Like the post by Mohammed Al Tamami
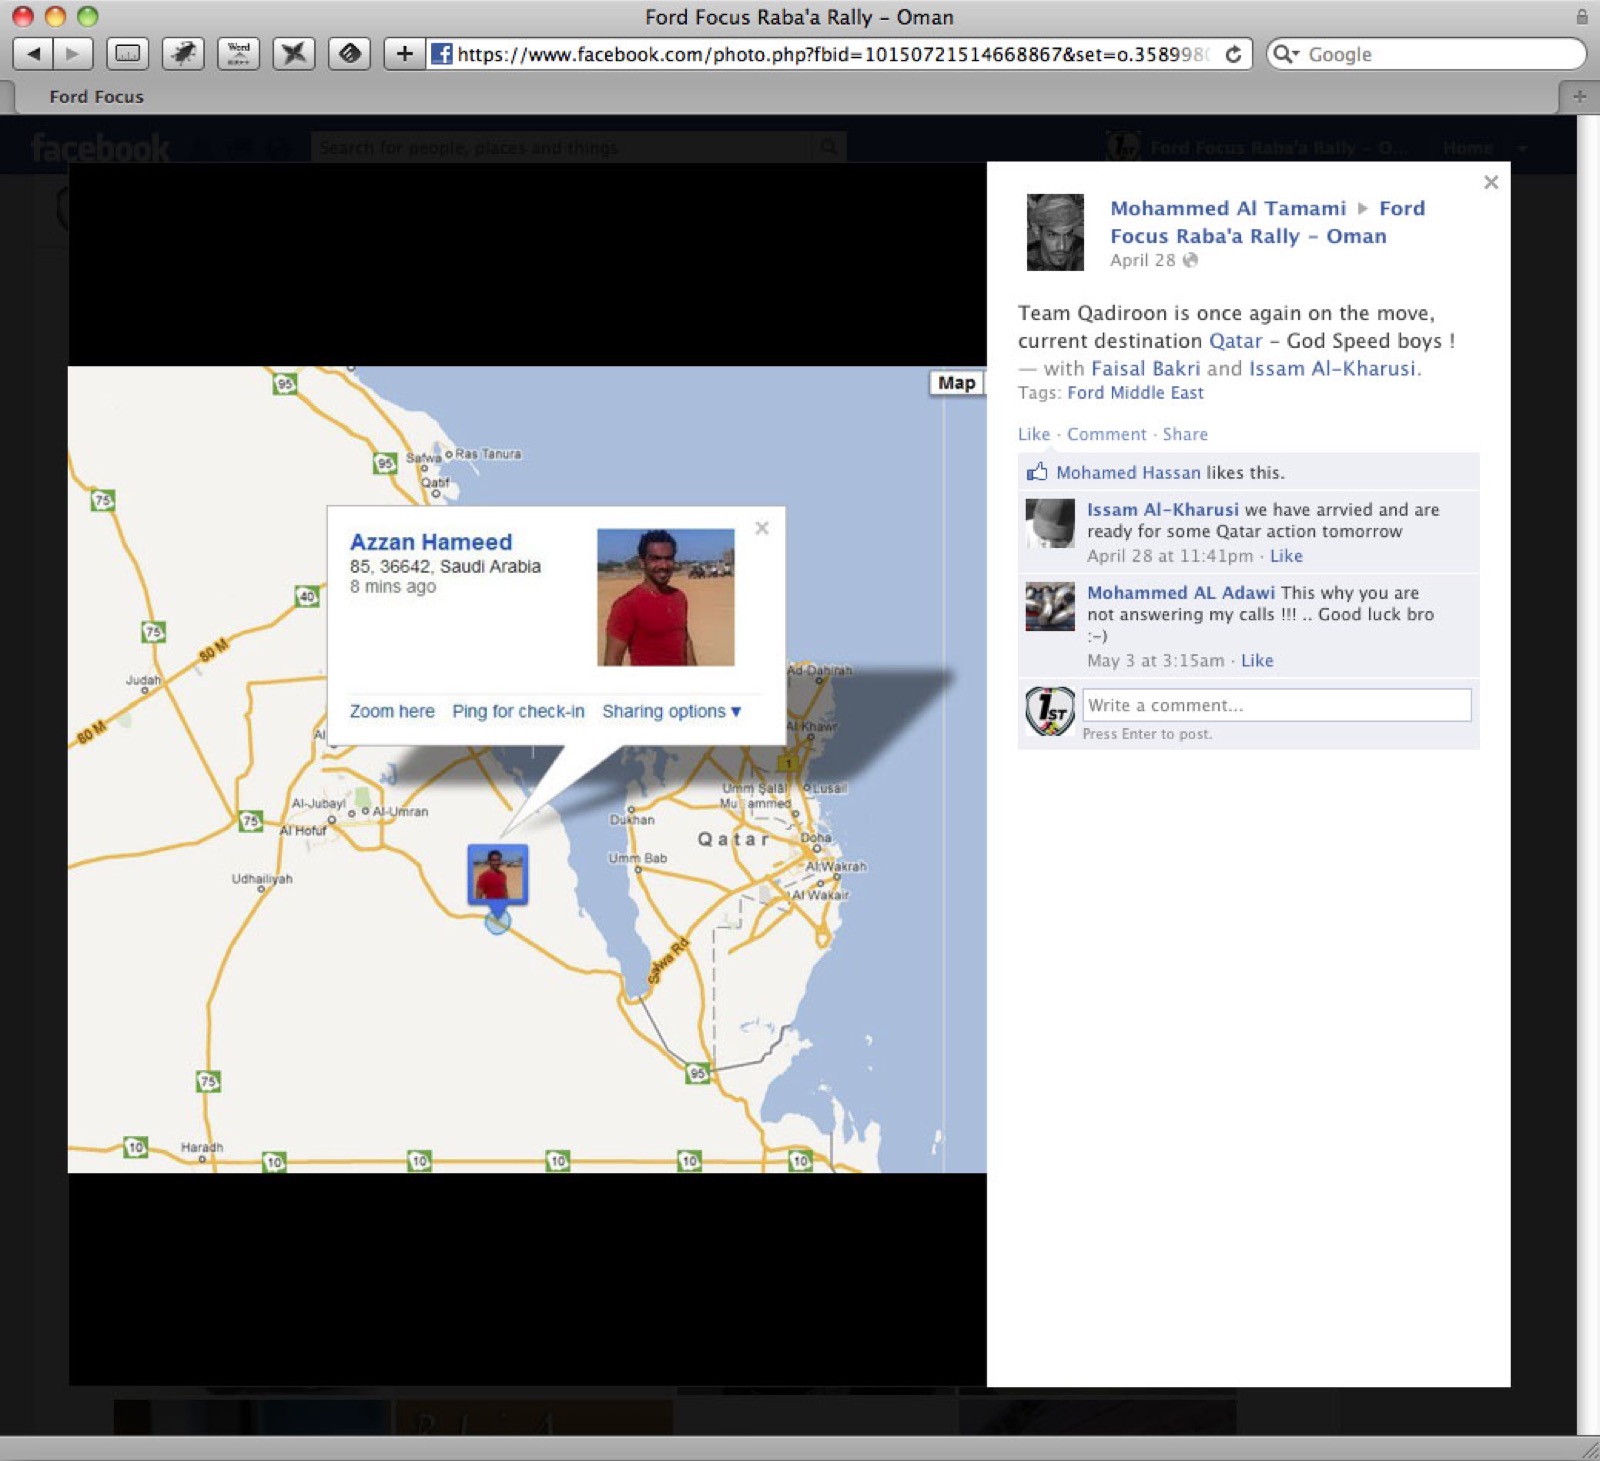 (1034, 434)
